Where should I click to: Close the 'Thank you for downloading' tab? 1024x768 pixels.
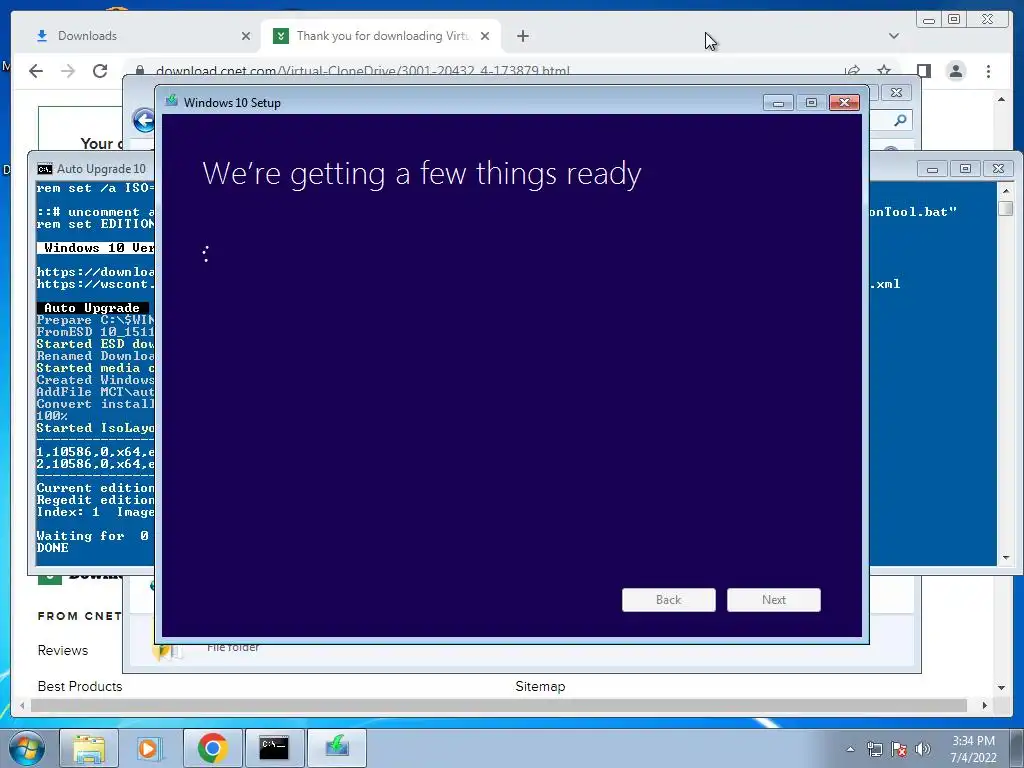click(x=485, y=36)
